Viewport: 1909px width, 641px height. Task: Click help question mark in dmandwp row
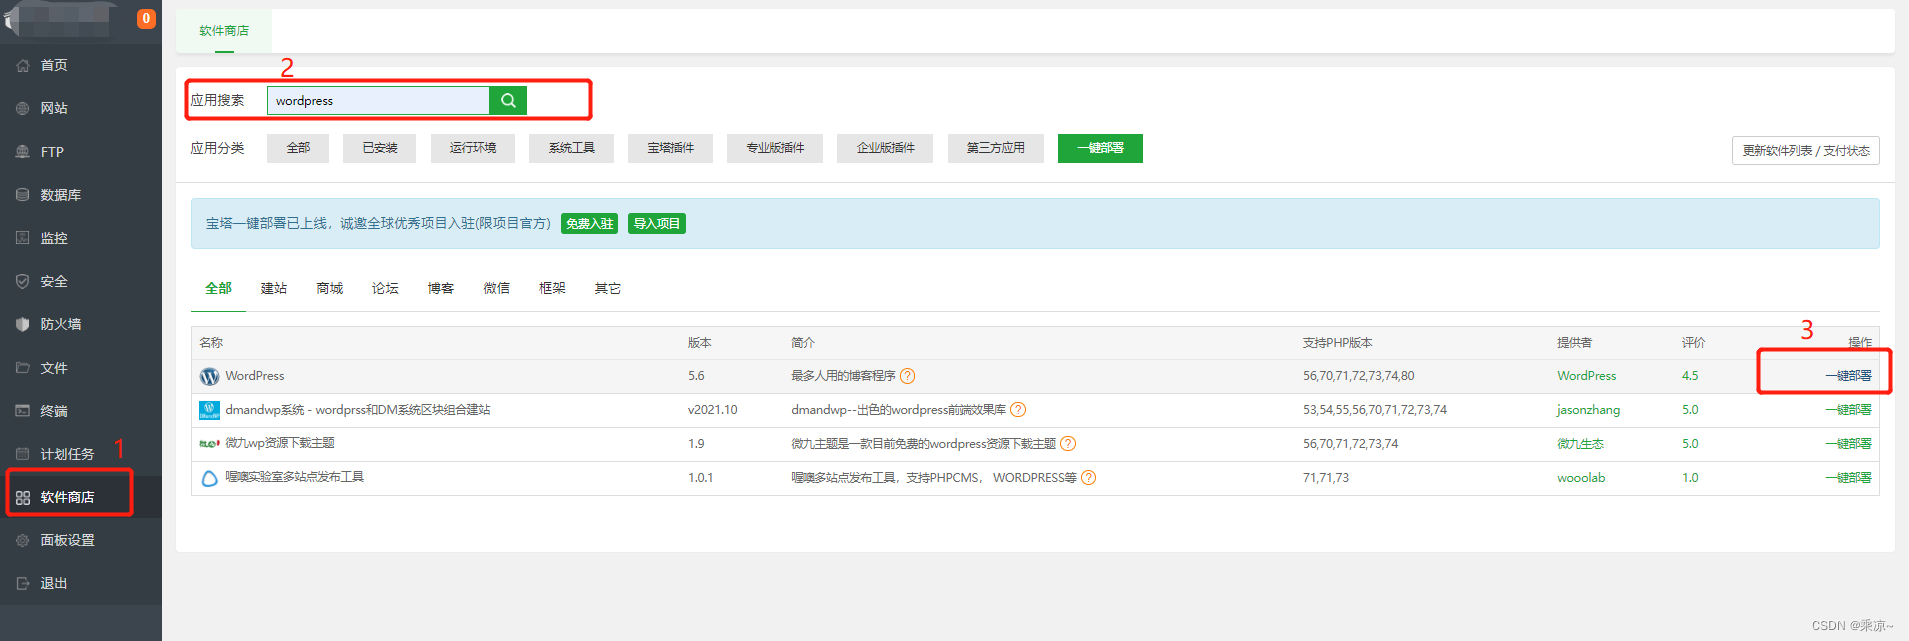[x=1017, y=410]
